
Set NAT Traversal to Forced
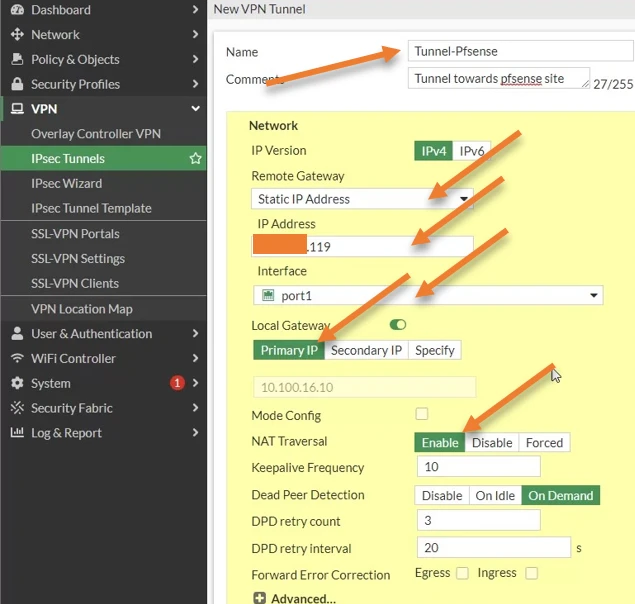544,442
